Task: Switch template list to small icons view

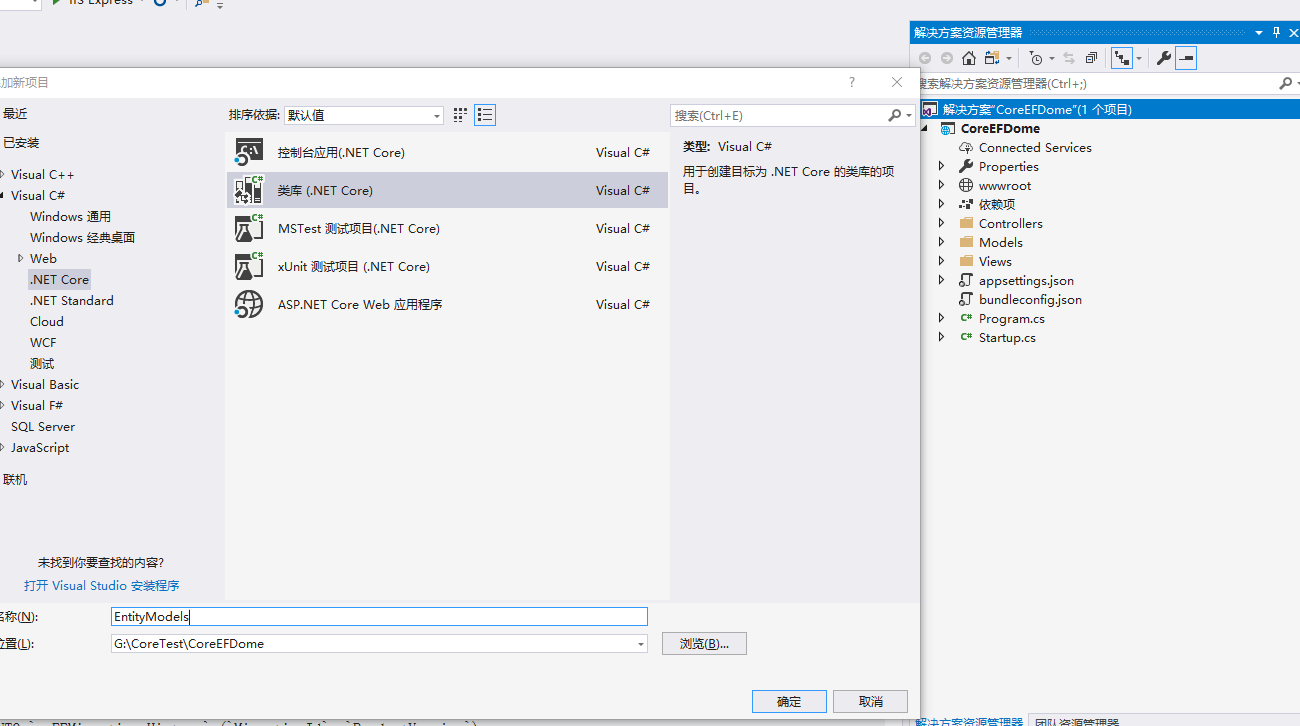Action: point(460,115)
